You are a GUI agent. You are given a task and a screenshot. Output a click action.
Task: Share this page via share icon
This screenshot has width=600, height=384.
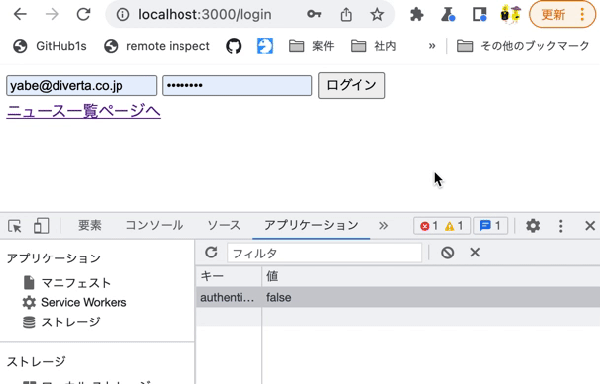point(346,15)
